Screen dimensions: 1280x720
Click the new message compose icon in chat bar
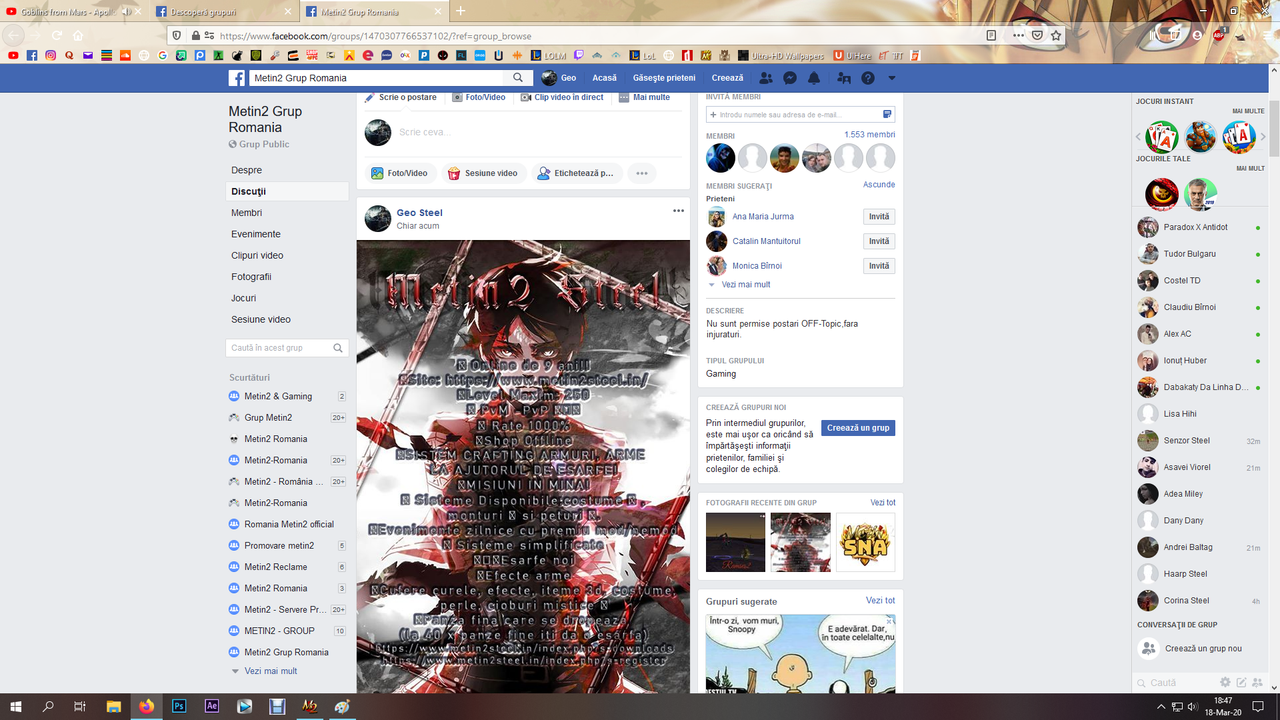pos(1241,682)
